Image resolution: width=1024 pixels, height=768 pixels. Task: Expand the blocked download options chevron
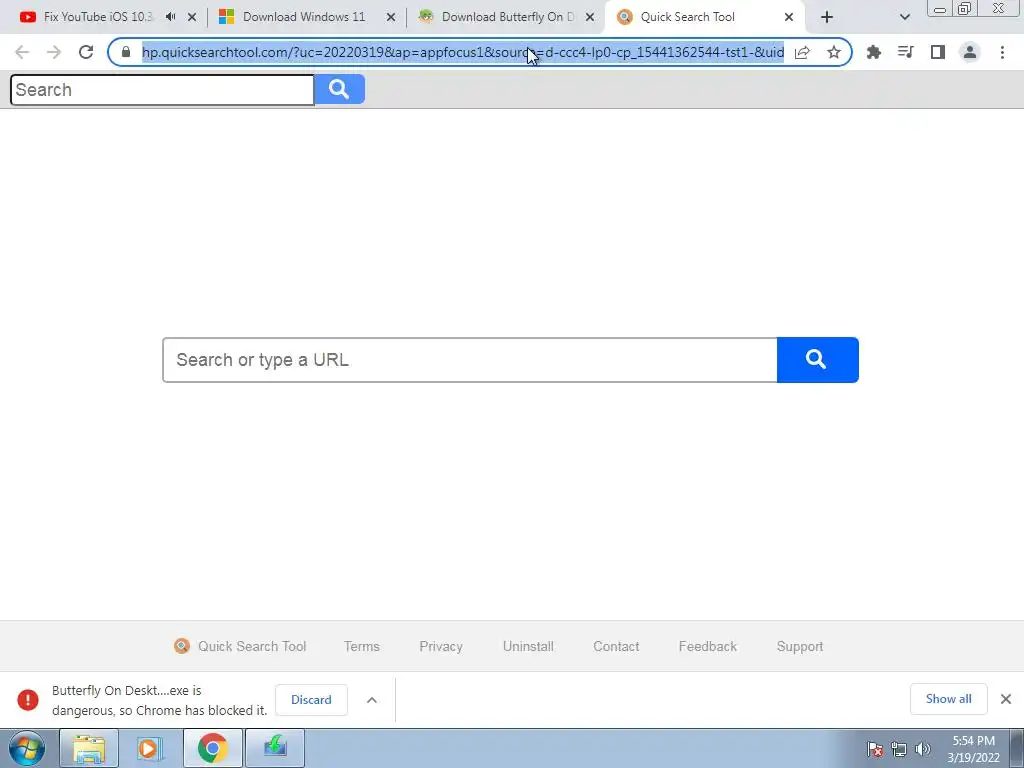pyautogui.click(x=372, y=699)
